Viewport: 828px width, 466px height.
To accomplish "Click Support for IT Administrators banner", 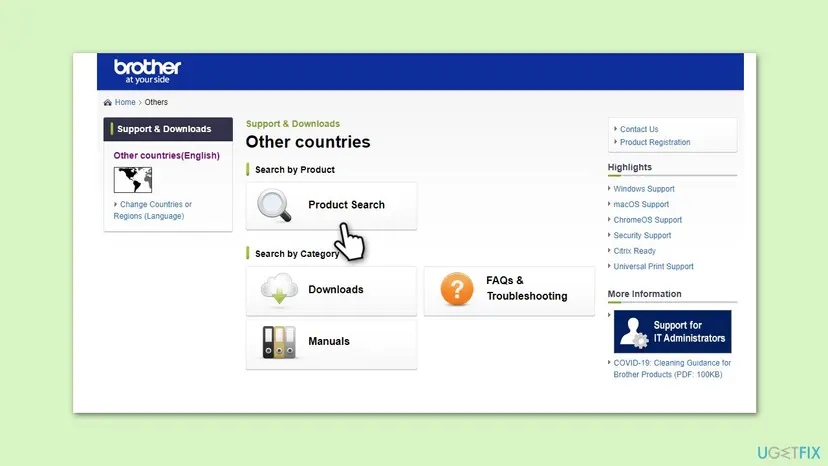I will (x=672, y=332).
